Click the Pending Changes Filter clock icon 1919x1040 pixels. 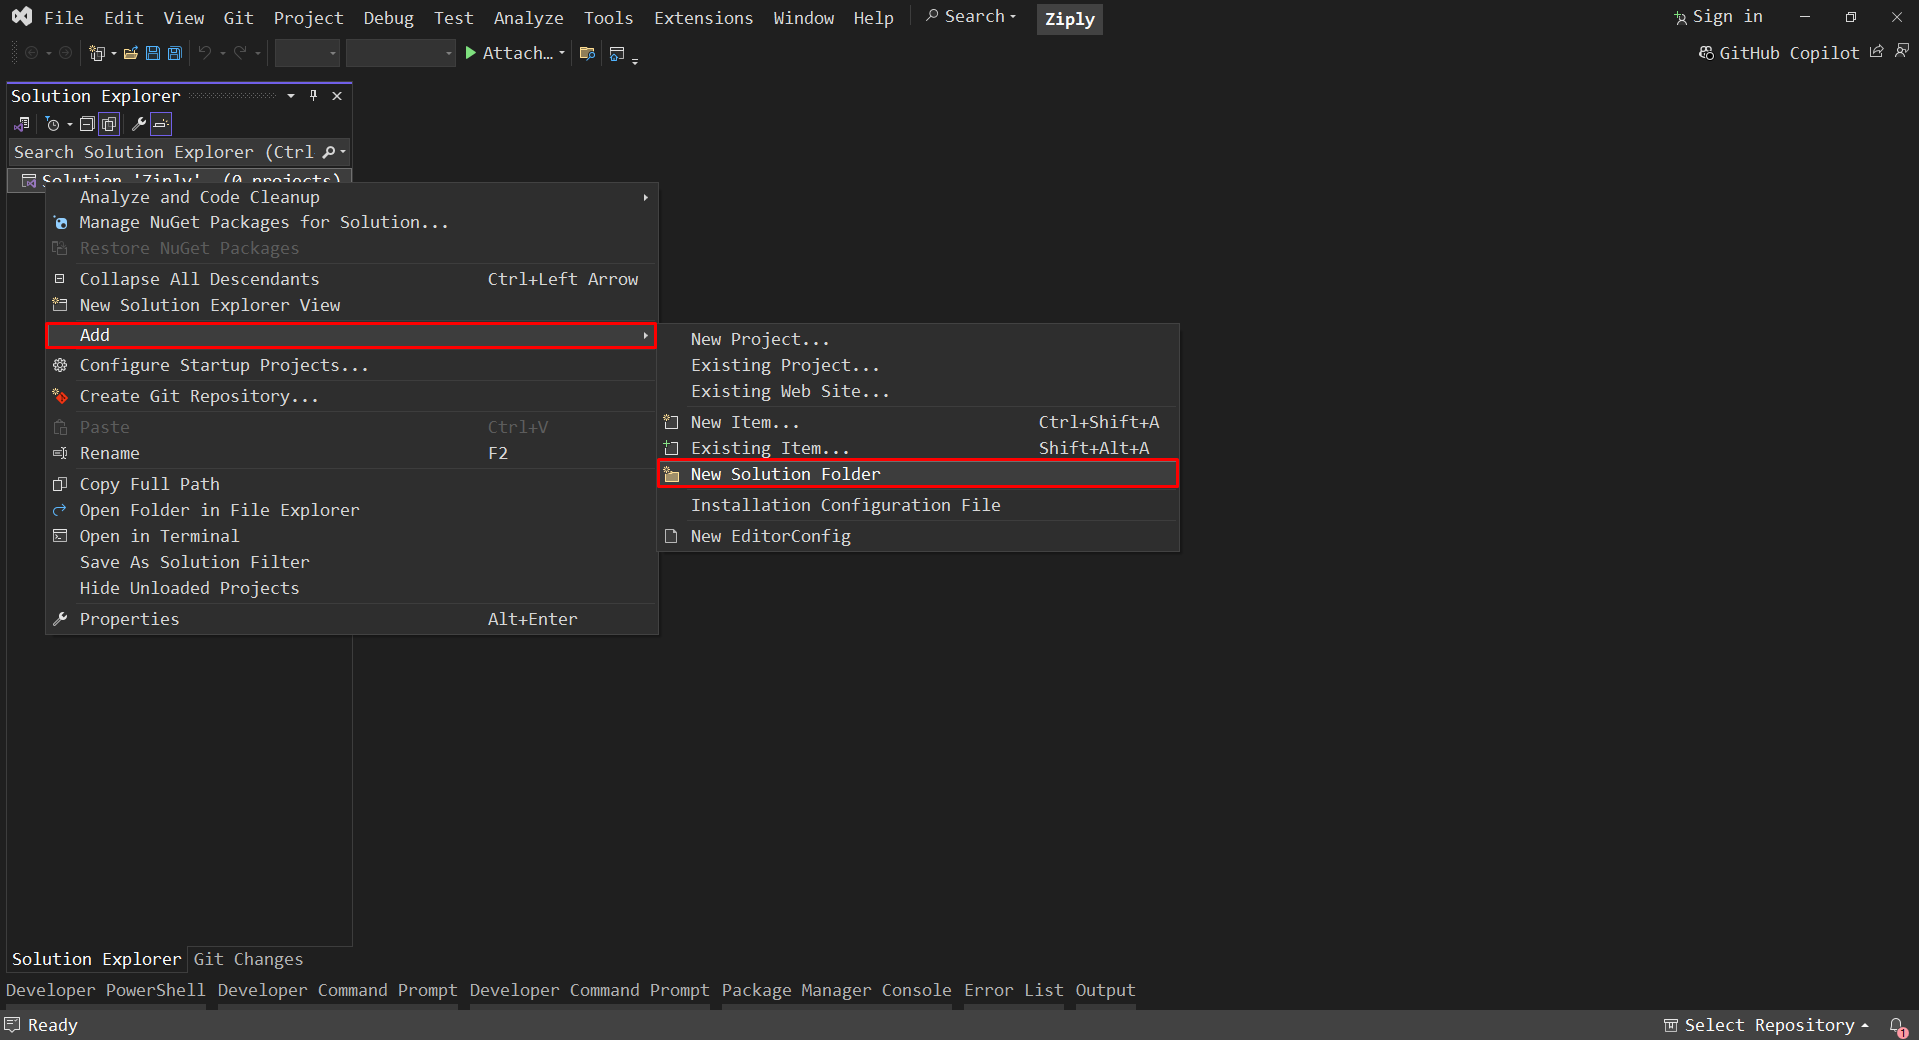pyautogui.click(x=53, y=124)
